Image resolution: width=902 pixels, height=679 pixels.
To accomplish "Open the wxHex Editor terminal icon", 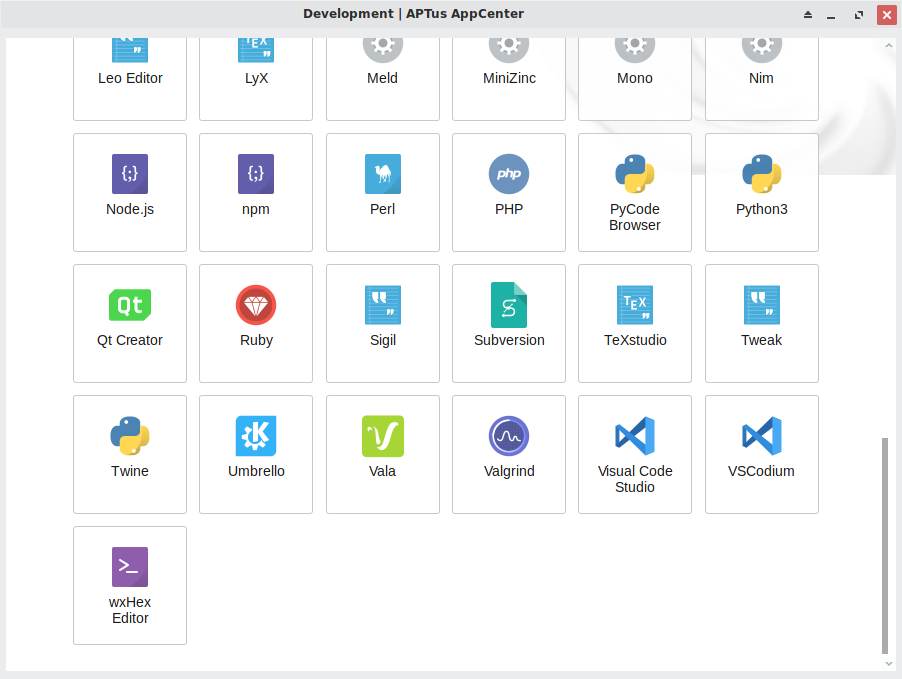I will pos(129,567).
